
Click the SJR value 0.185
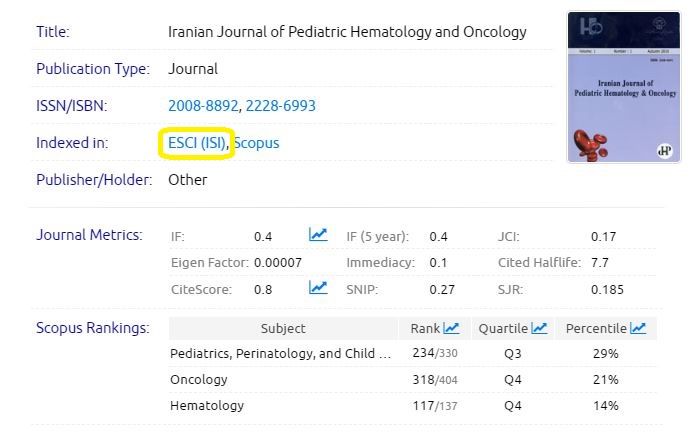coord(607,289)
